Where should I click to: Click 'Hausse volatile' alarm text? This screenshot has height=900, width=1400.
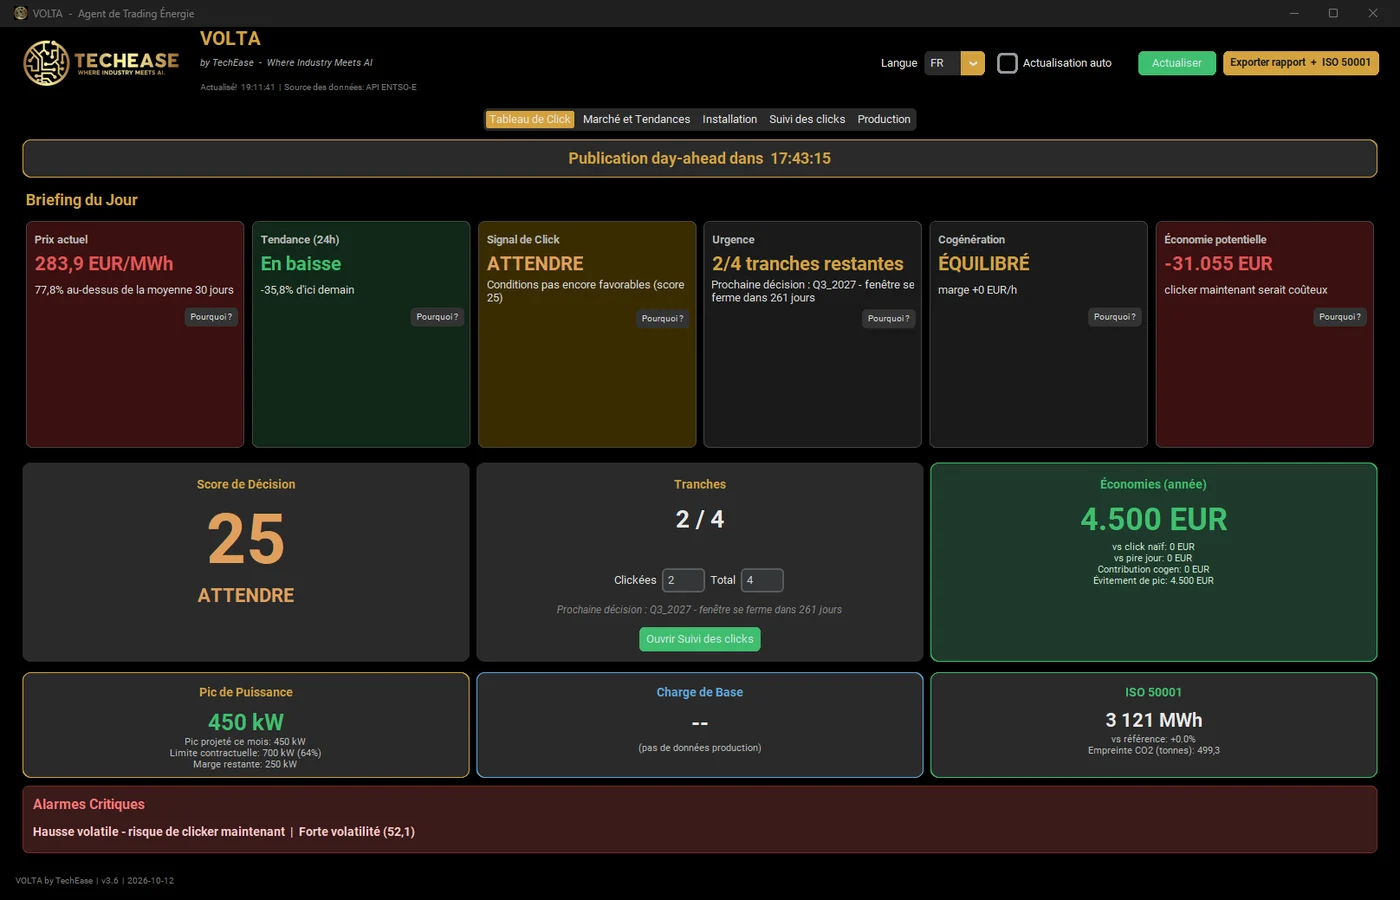(x=159, y=832)
